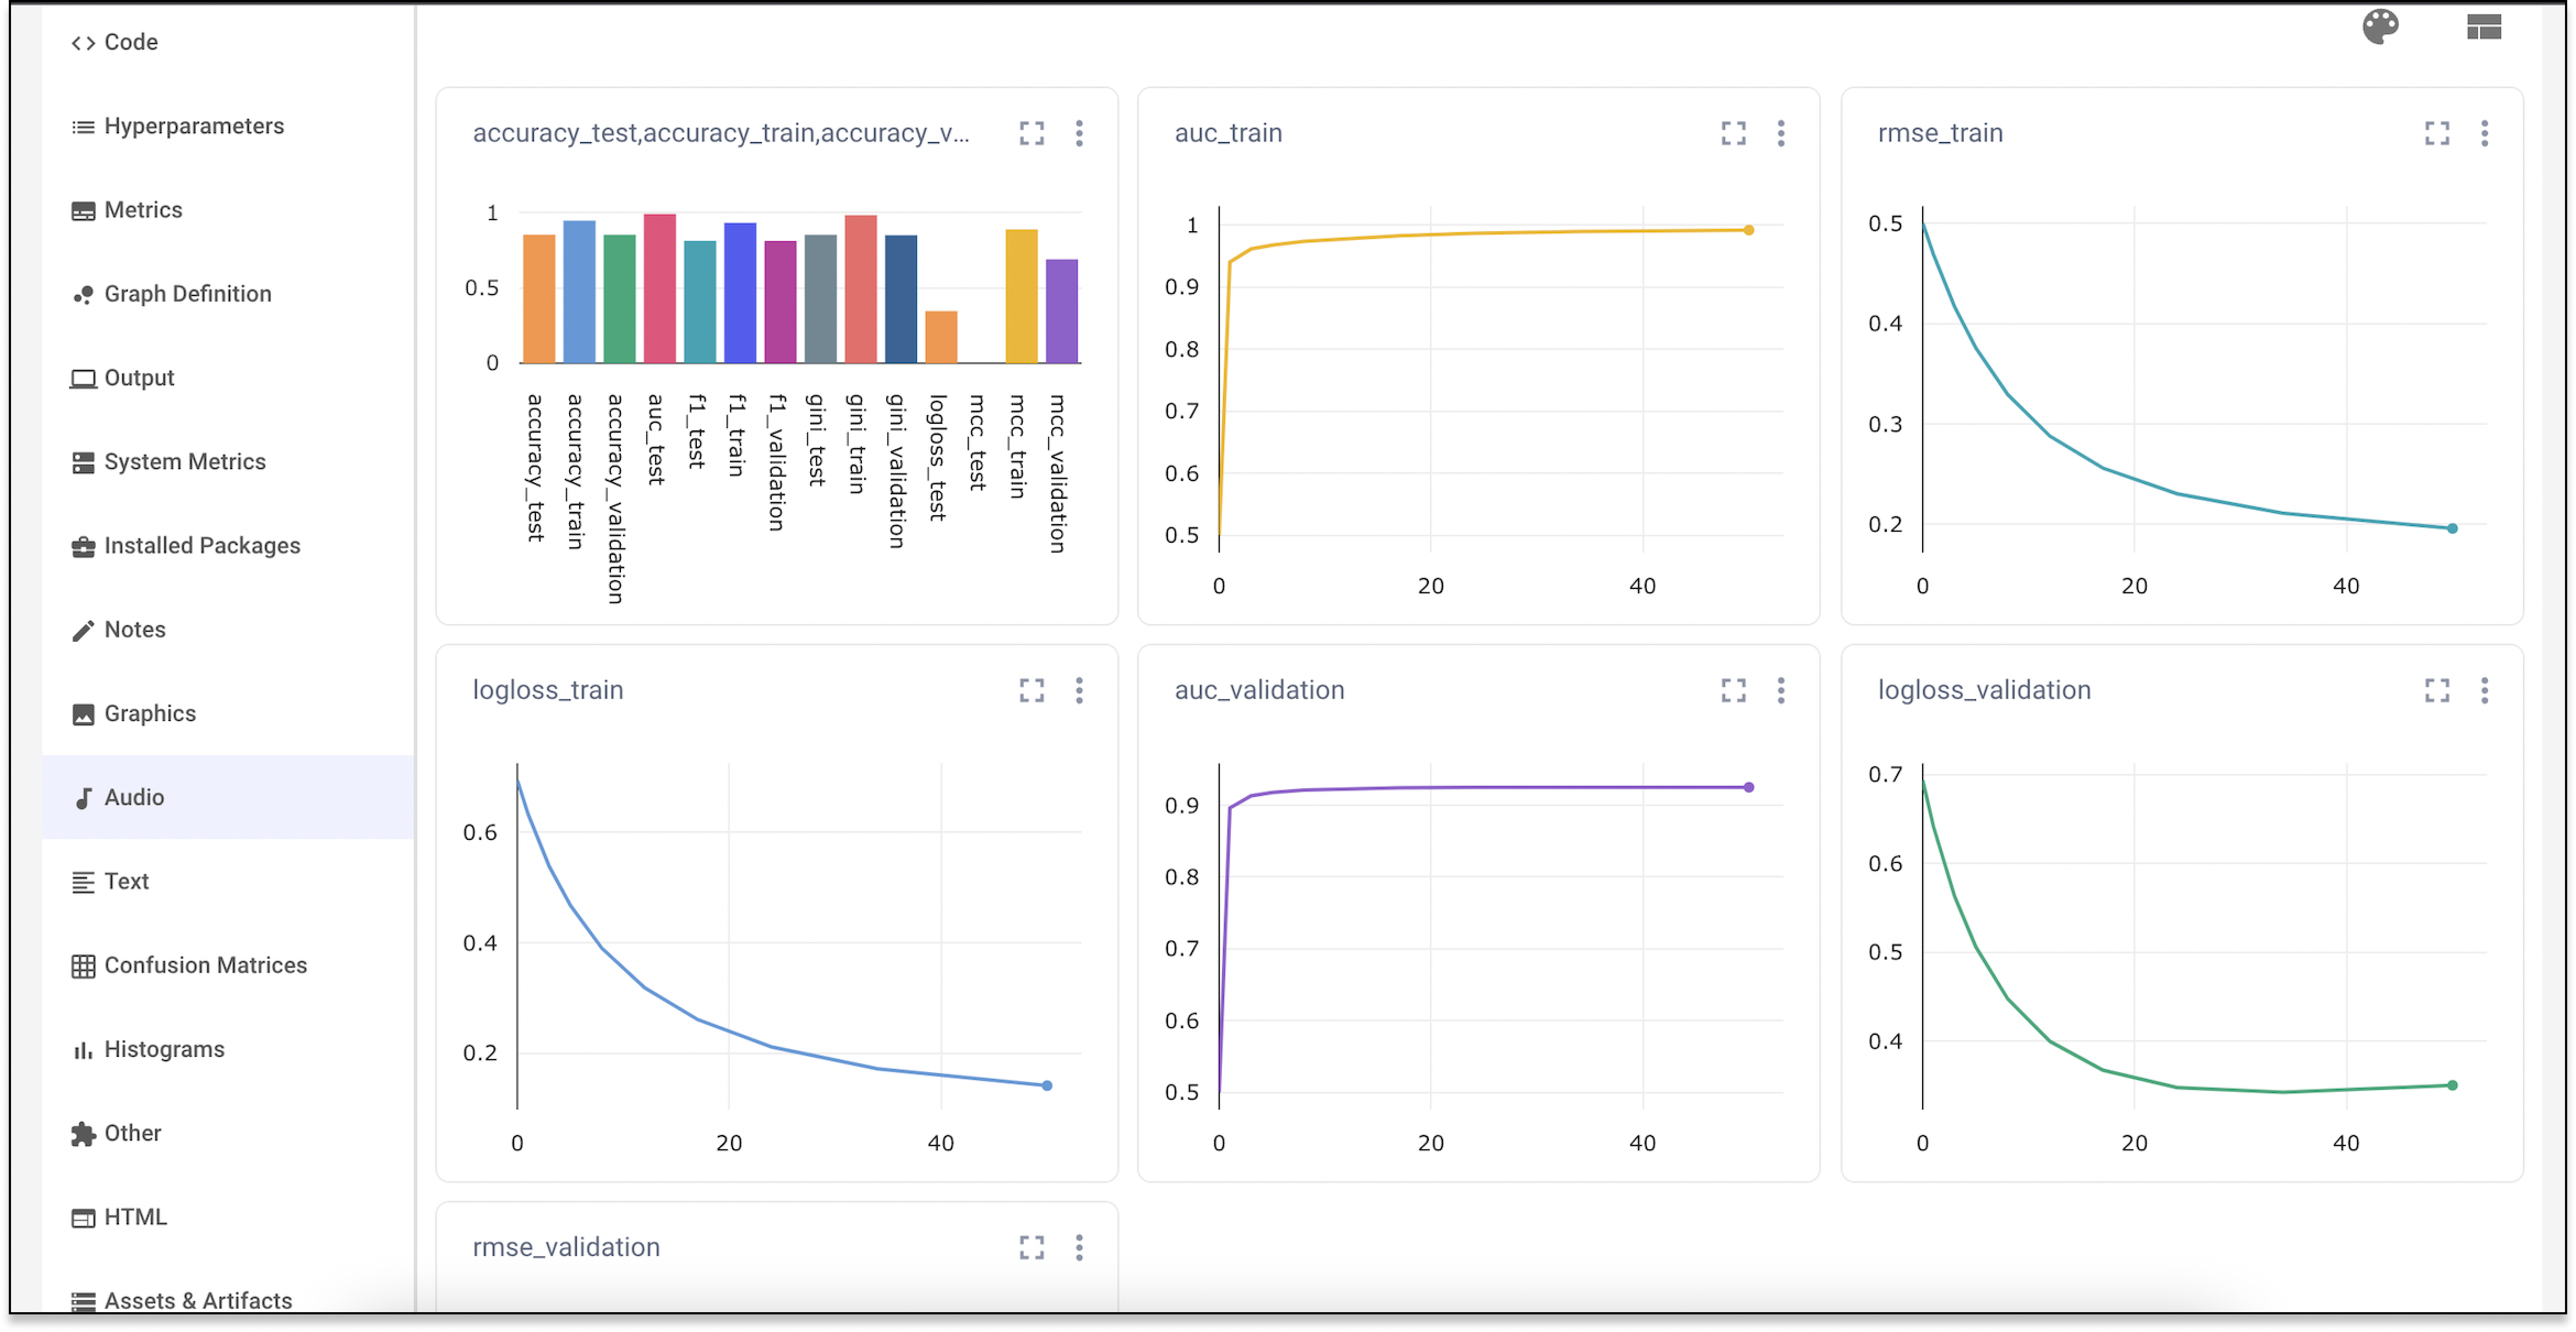Click the Audio label

134,798
